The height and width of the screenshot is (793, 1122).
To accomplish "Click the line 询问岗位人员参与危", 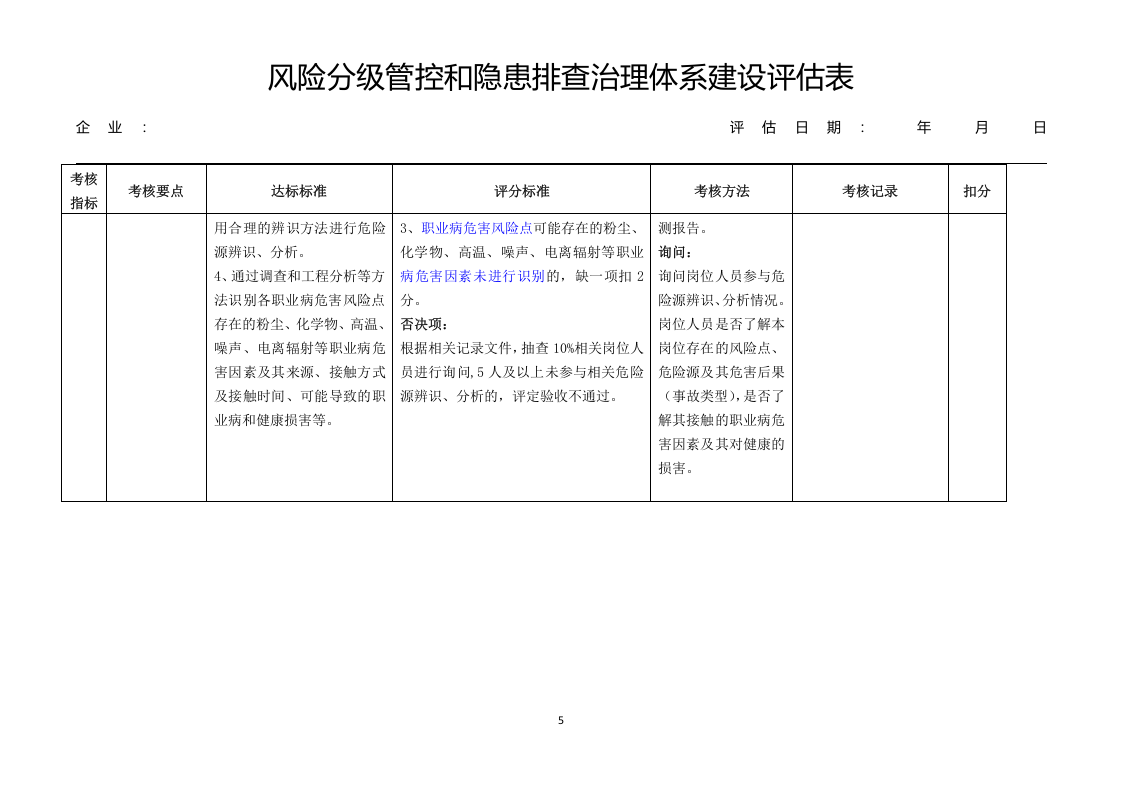I will pyautogui.click(x=721, y=276).
